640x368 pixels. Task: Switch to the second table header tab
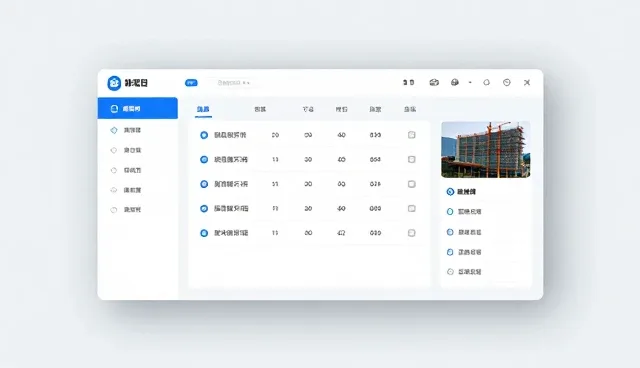[x=260, y=109]
